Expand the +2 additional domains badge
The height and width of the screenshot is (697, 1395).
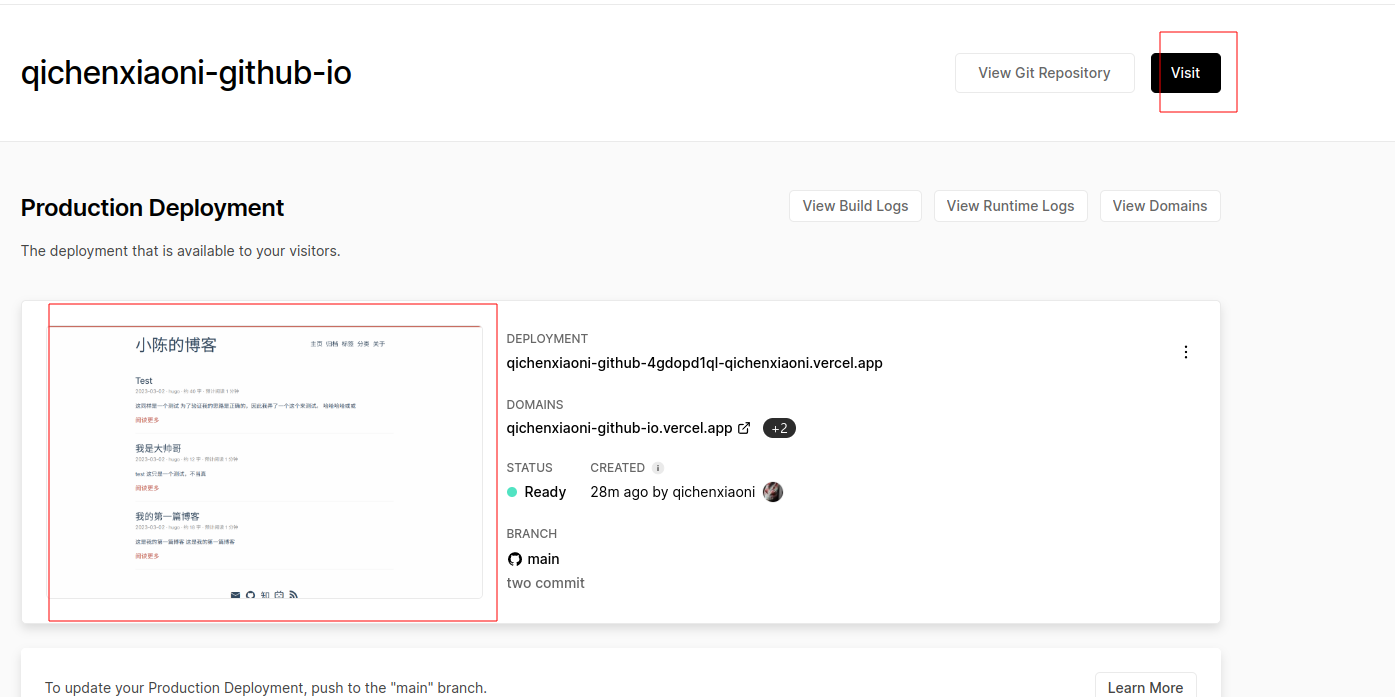pyautogui.click(x=779, y=428)
